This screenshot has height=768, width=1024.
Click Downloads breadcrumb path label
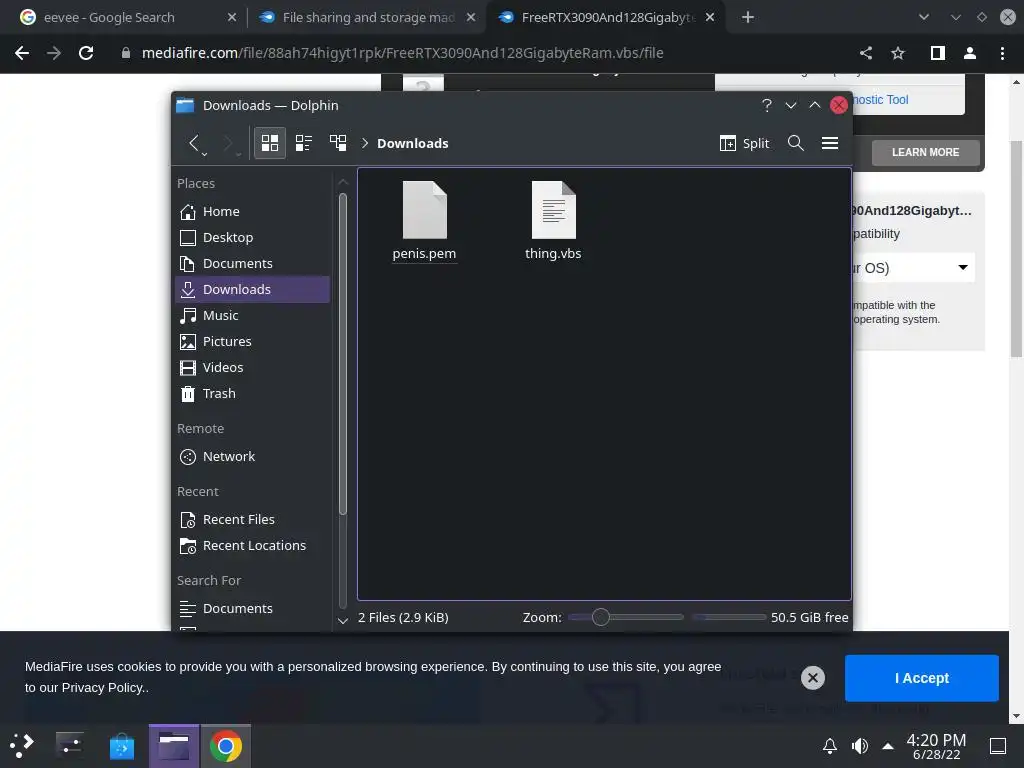[413, 143]
